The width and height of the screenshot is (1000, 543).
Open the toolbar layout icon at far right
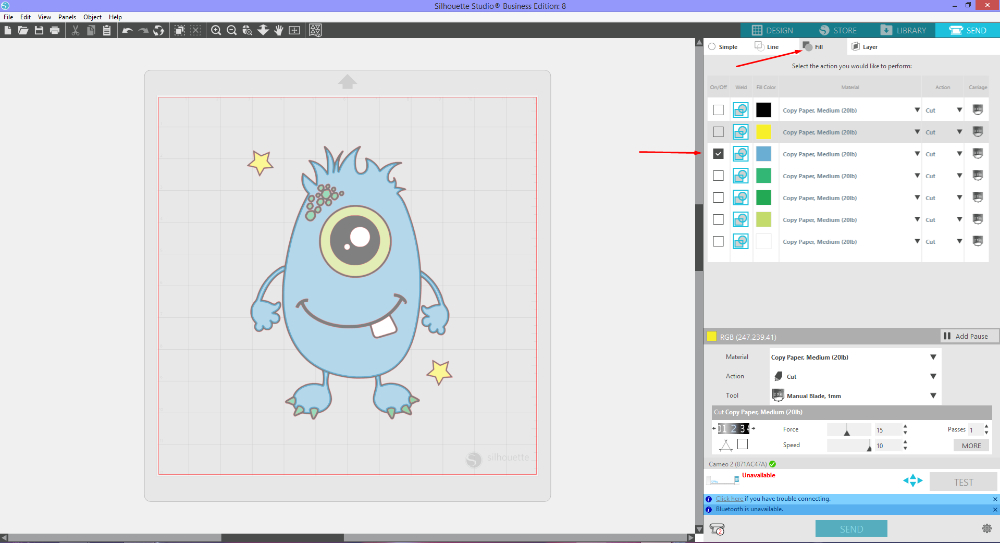315,30
